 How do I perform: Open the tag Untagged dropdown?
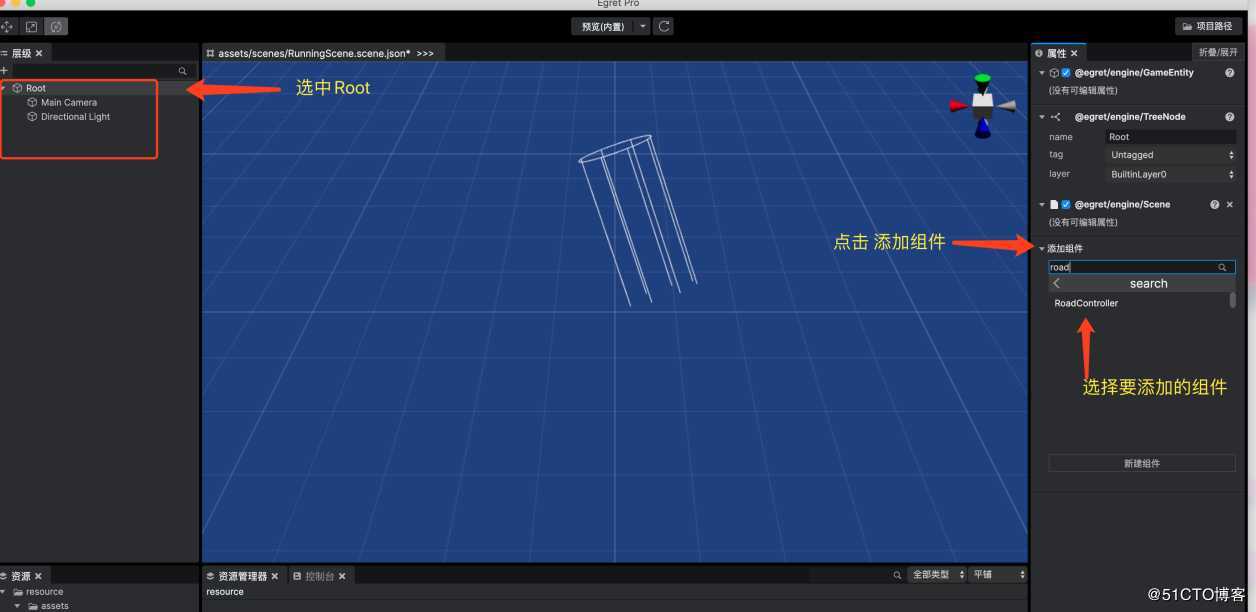point(1171,155)
